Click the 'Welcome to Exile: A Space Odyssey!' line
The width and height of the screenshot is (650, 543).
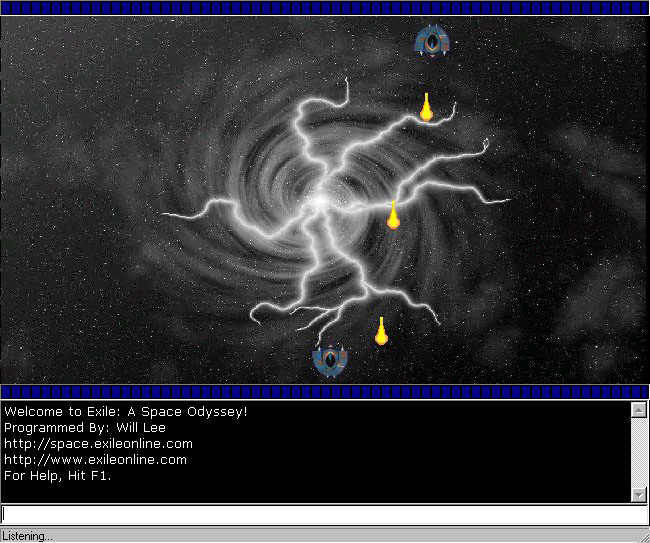point(126,412)
